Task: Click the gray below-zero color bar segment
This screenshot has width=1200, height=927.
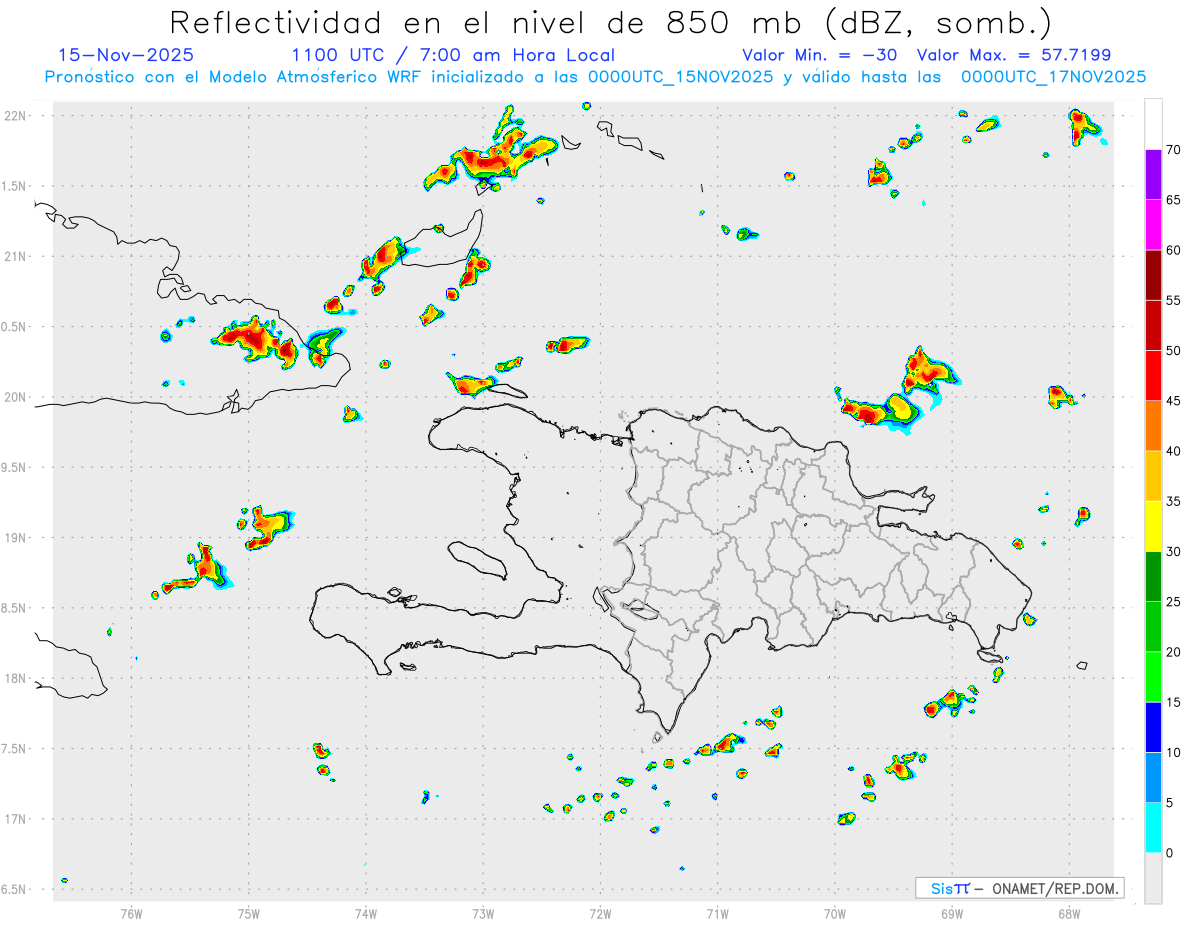Action: [x=1153, y=878]
